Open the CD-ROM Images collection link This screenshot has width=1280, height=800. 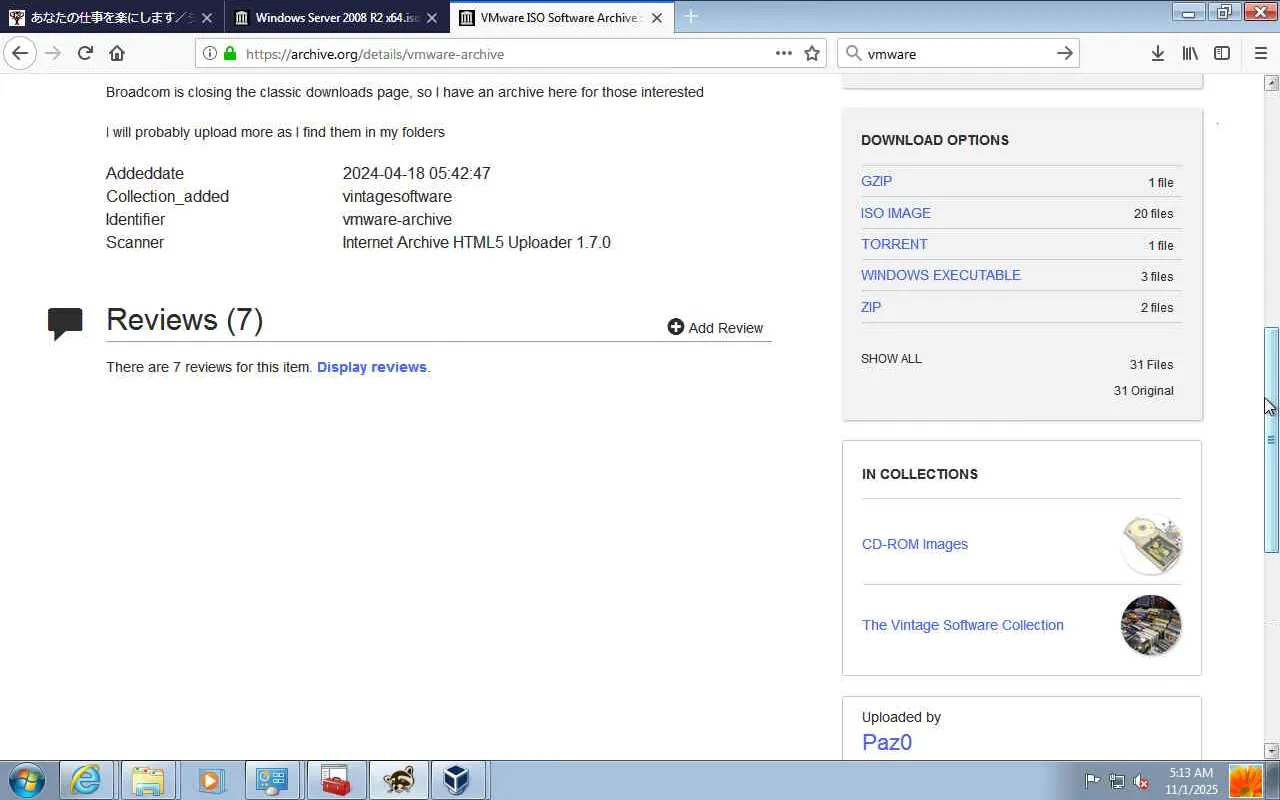915,544
